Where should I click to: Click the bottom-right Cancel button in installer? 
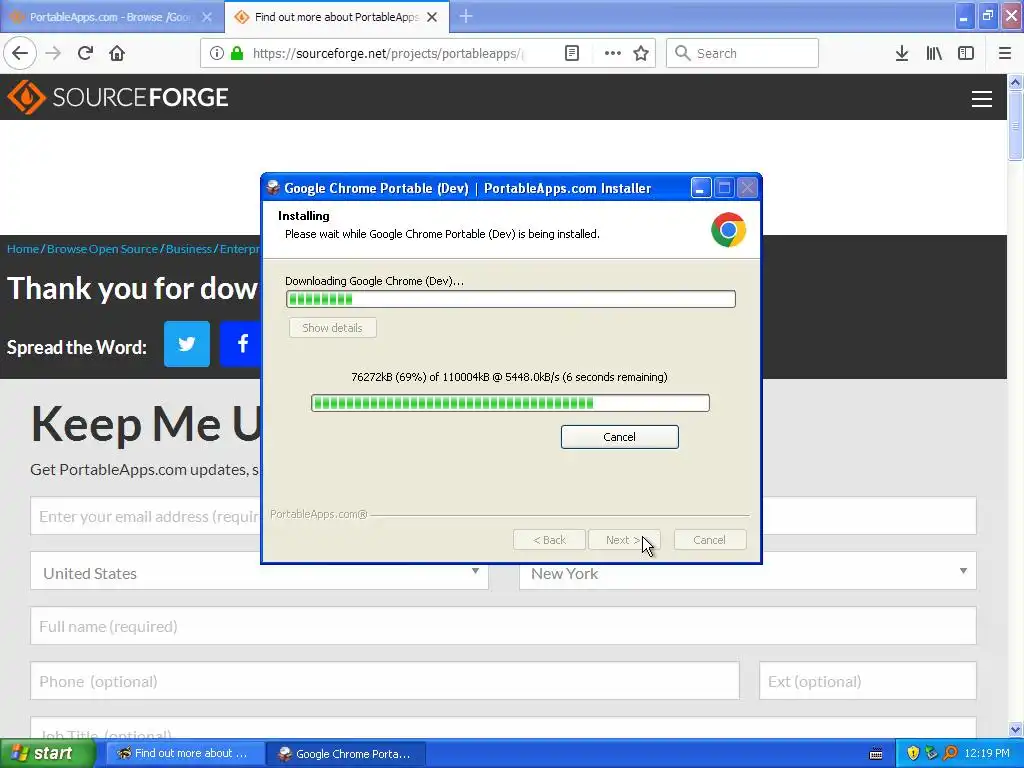pos(710,540)
